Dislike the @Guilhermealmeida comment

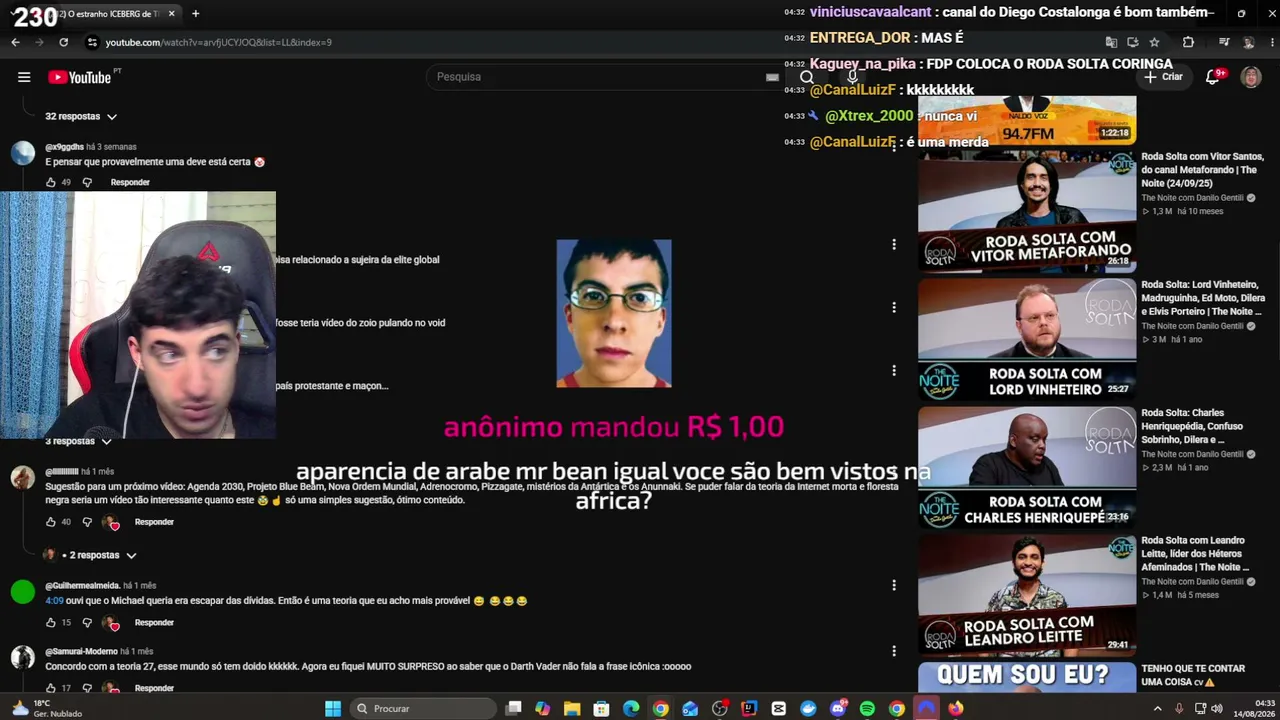pos(87,623)
